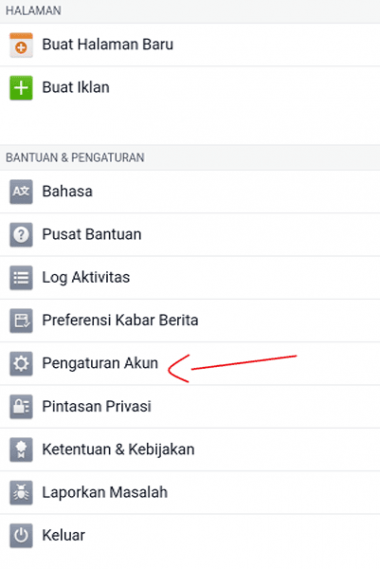
Task: Open Pengaturan Akun settings
Action: pyautogui.click(x=190, y=364)
